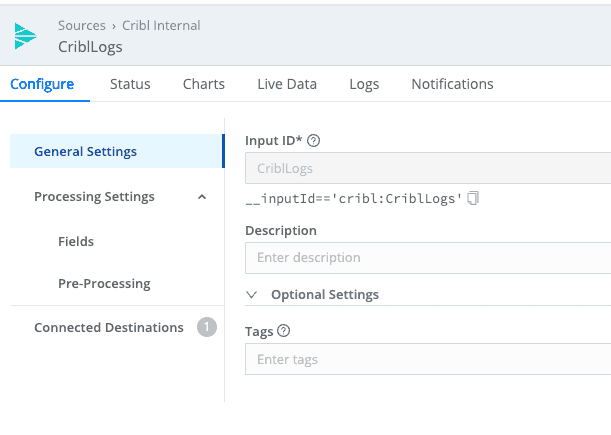Switch to the Status tab

(x=130, y=84)
